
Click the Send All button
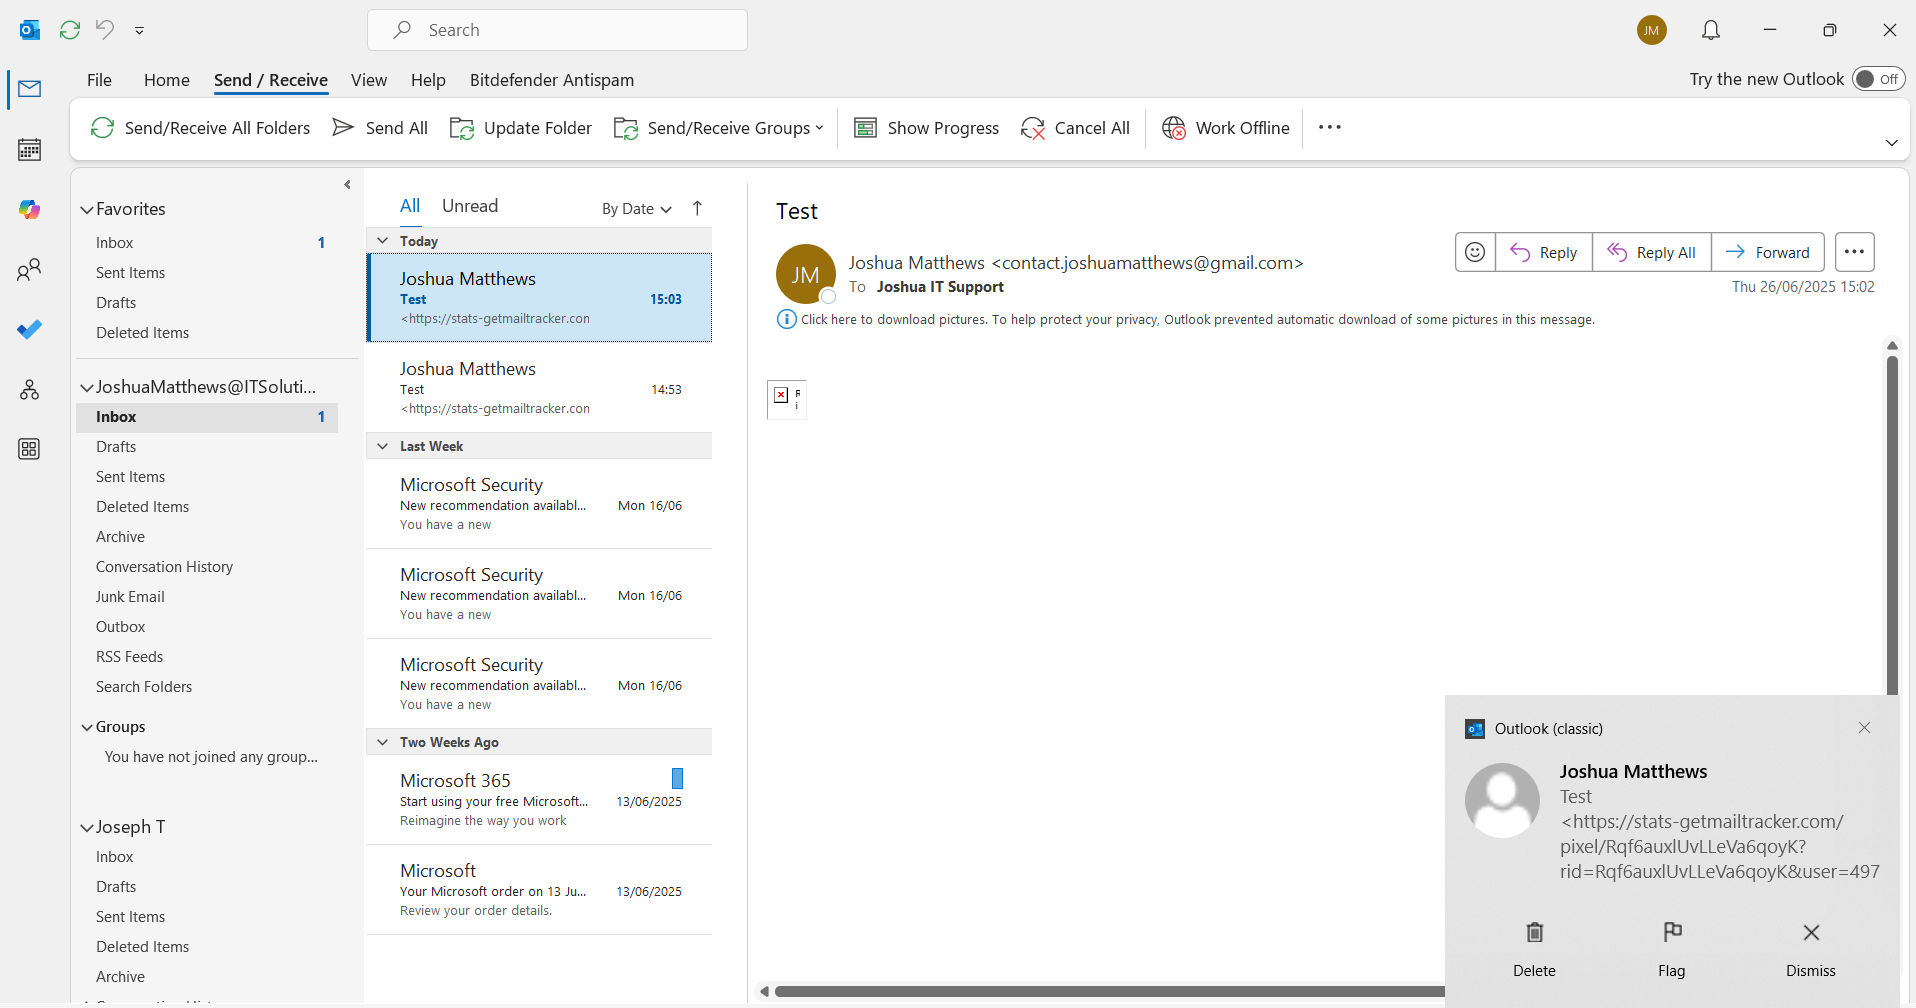[380, 128]
